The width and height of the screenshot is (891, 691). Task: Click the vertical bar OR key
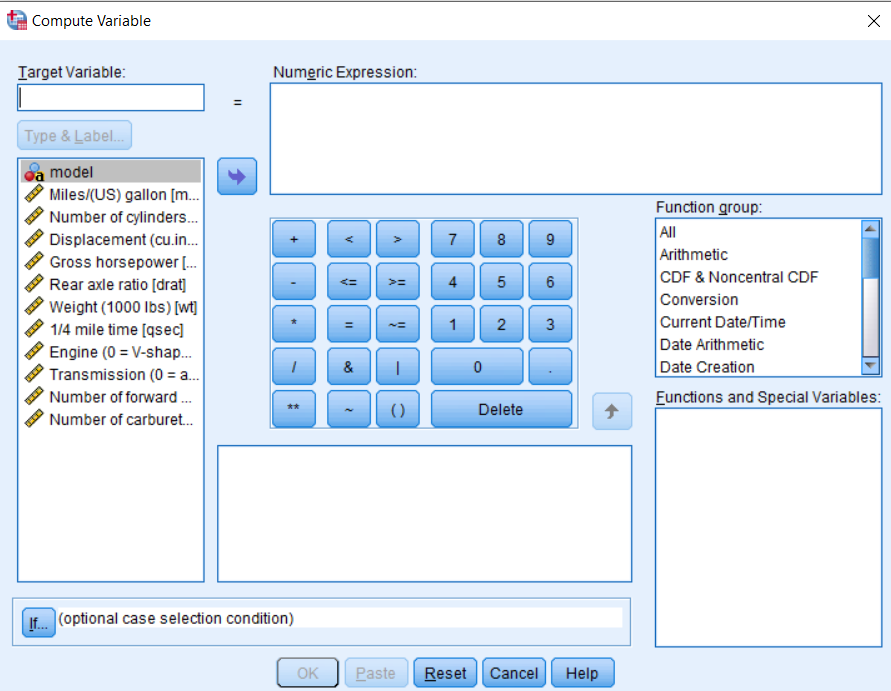[x=398, y=367]
